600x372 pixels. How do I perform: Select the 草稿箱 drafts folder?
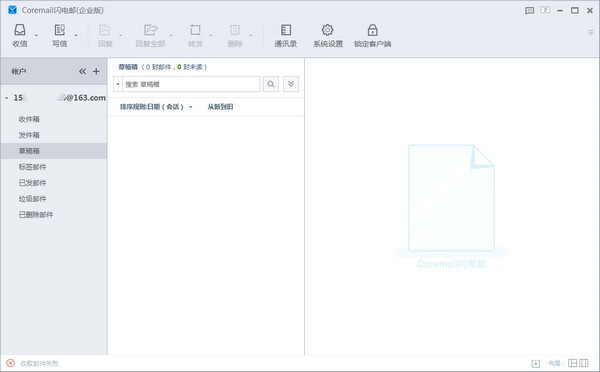(x=54, y=151)
